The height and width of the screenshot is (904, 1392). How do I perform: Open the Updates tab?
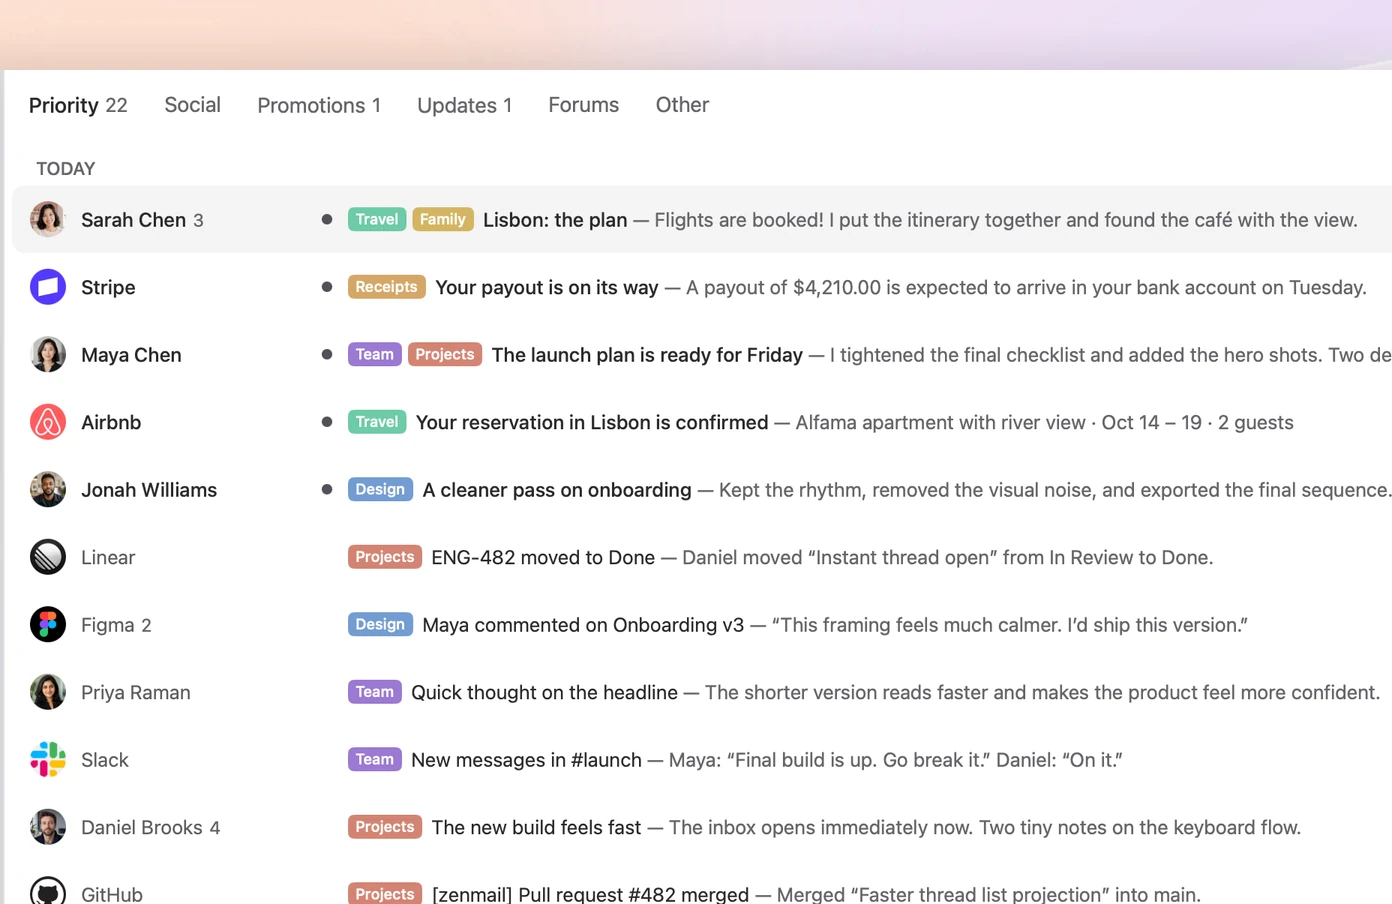tap(465, 105)
